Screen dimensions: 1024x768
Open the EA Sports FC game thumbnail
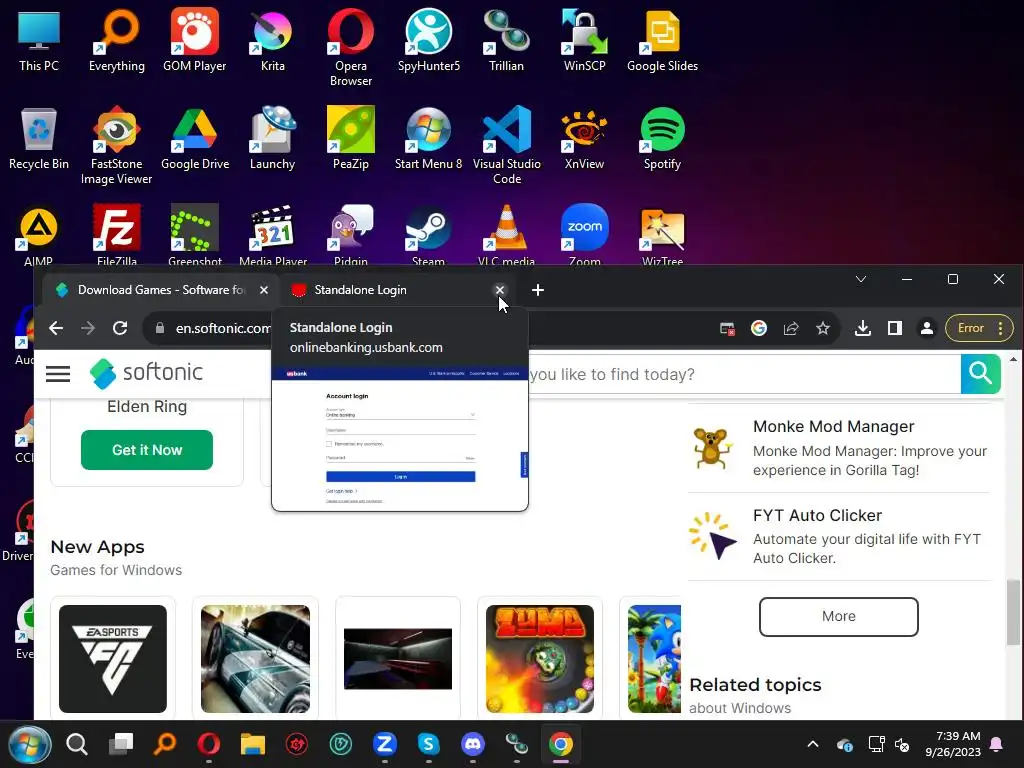pyautogui.click(x=113, y=659)
